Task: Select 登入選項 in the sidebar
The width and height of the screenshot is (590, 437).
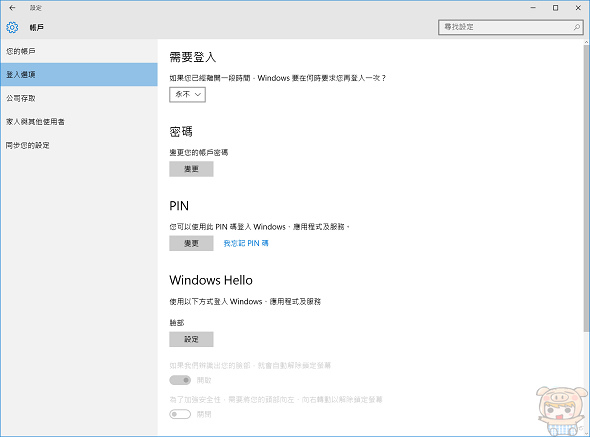Action: point(79,75)
